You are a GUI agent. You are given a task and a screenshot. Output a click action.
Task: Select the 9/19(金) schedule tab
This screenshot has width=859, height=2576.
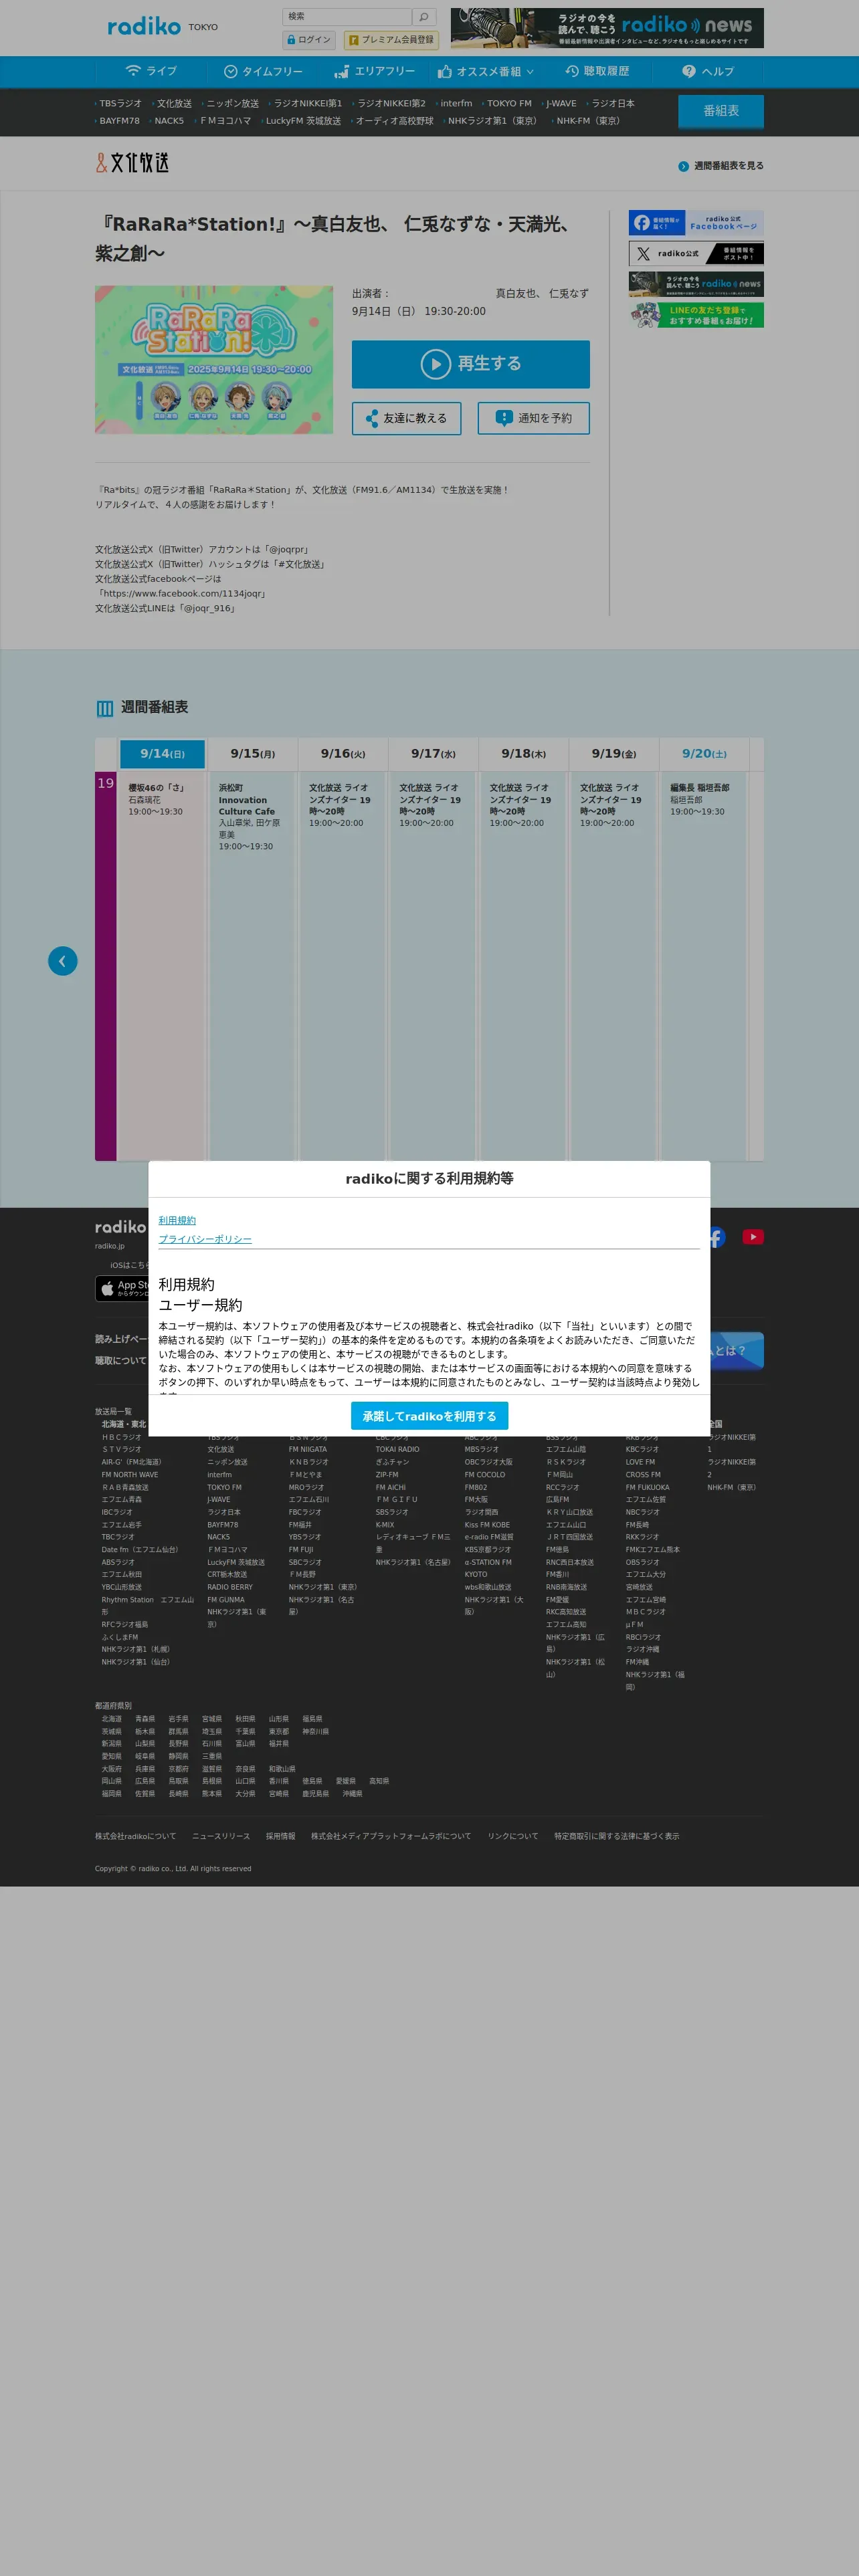pyautogui.click(x=614, y=754)
